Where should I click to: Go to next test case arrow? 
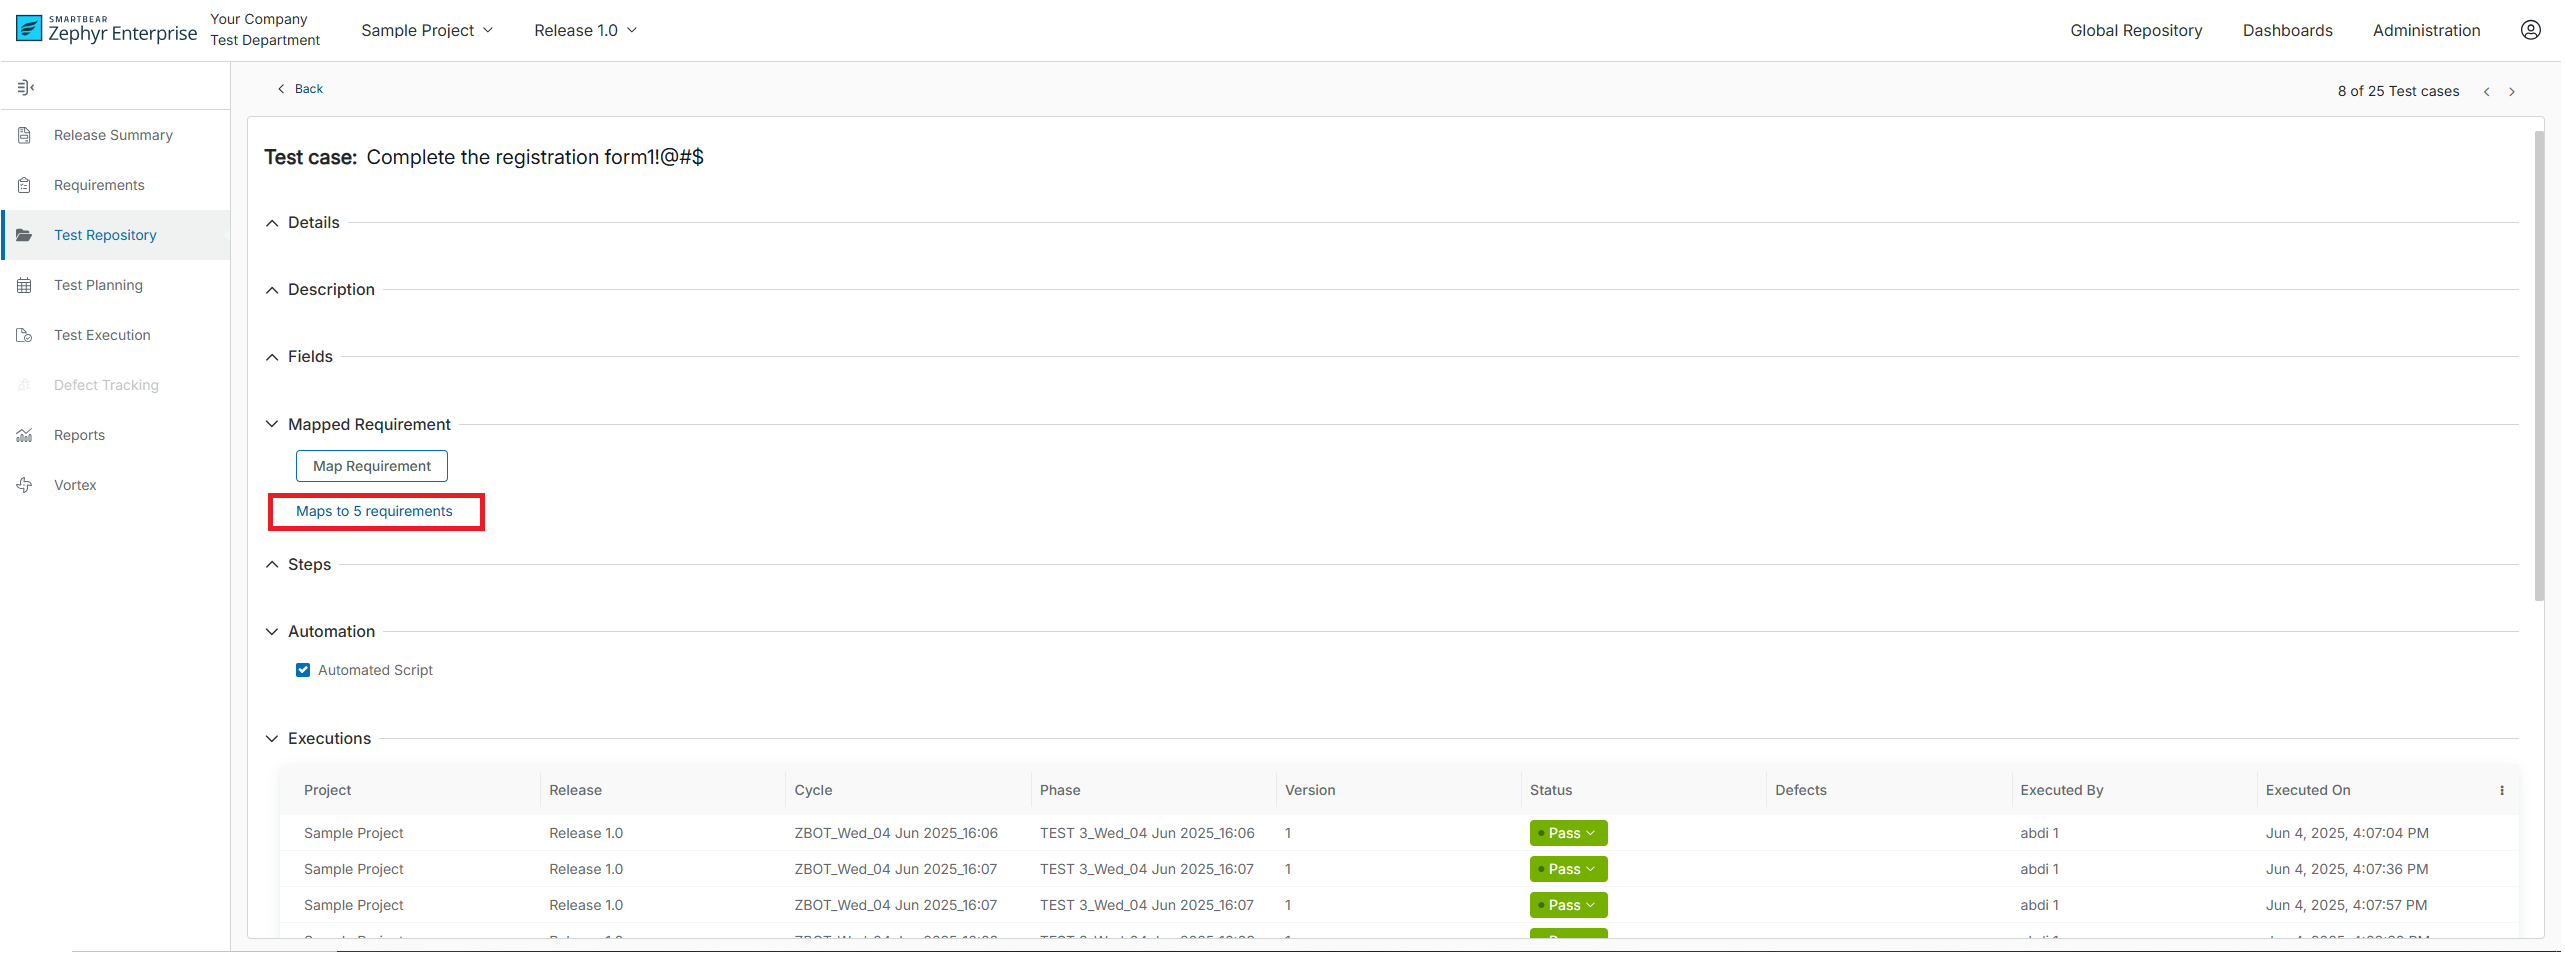[2511, 92]
